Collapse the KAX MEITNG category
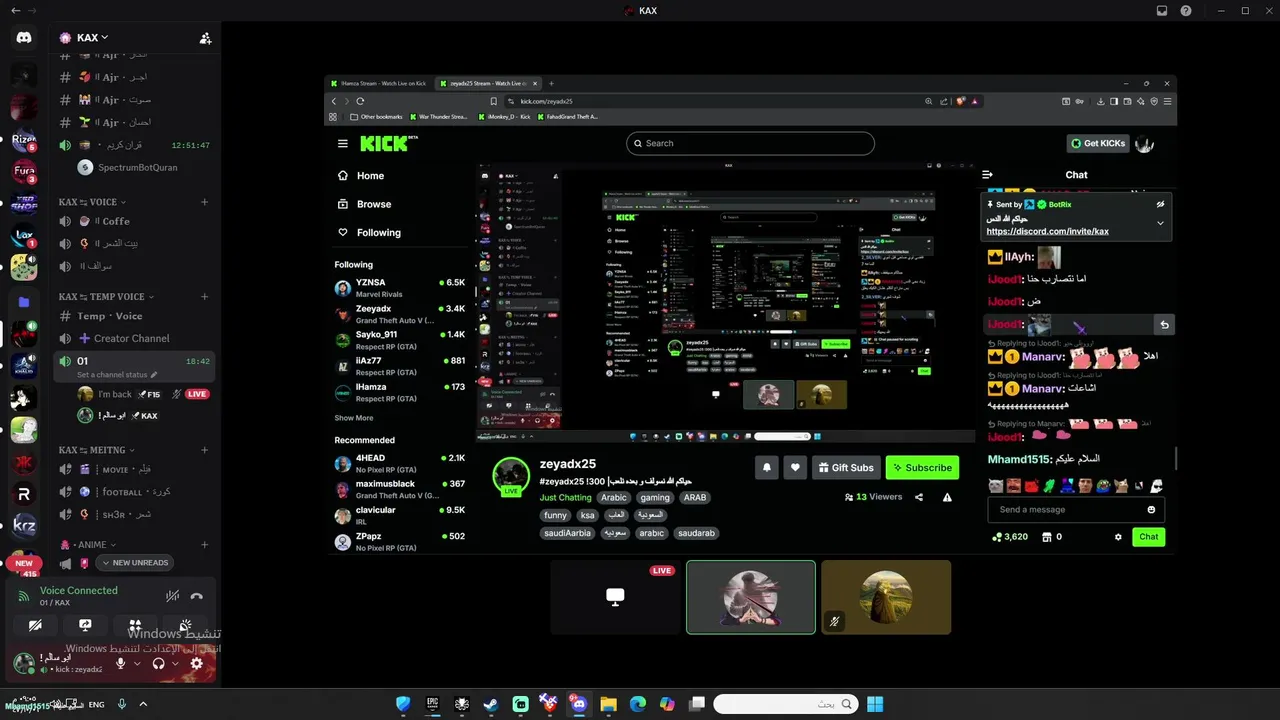The height and width of the screenshot is (720, 1280). pyautogui.click(x=96, y=451)
